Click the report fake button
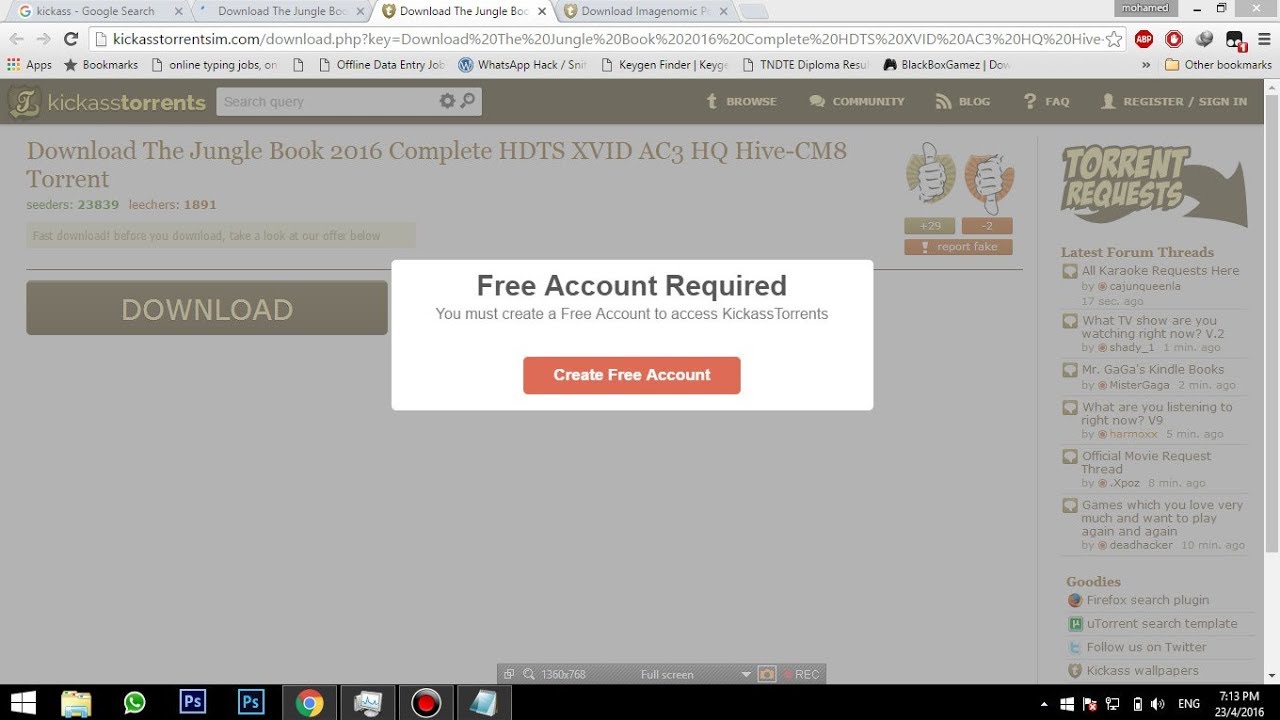The width and height of the screenshot is (1280, 720). (x=958, y=247)
